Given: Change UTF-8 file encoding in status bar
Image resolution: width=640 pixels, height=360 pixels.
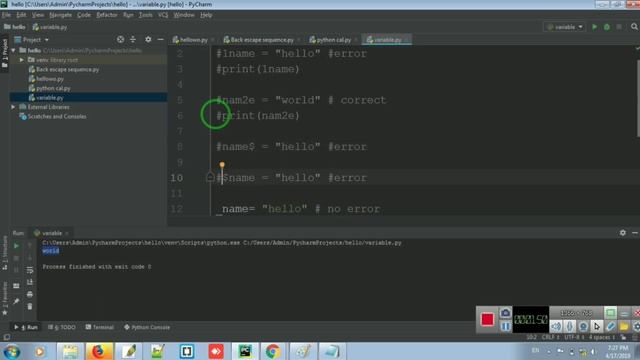Looking at the screenshot, I should click(574, 338).
